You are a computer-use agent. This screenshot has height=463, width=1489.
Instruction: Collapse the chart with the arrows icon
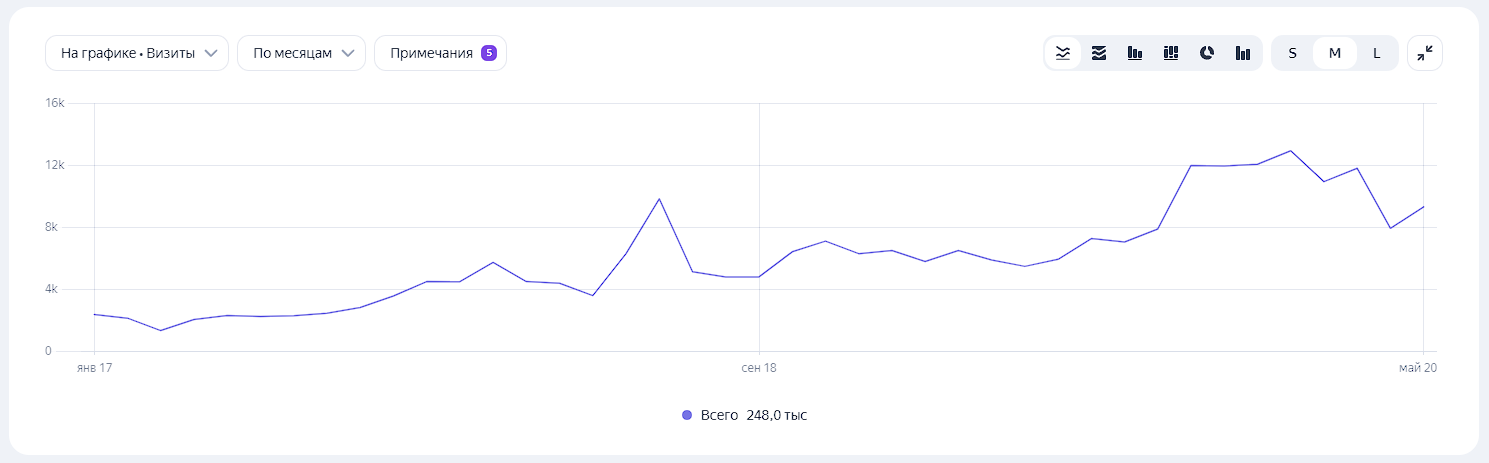1425,53
